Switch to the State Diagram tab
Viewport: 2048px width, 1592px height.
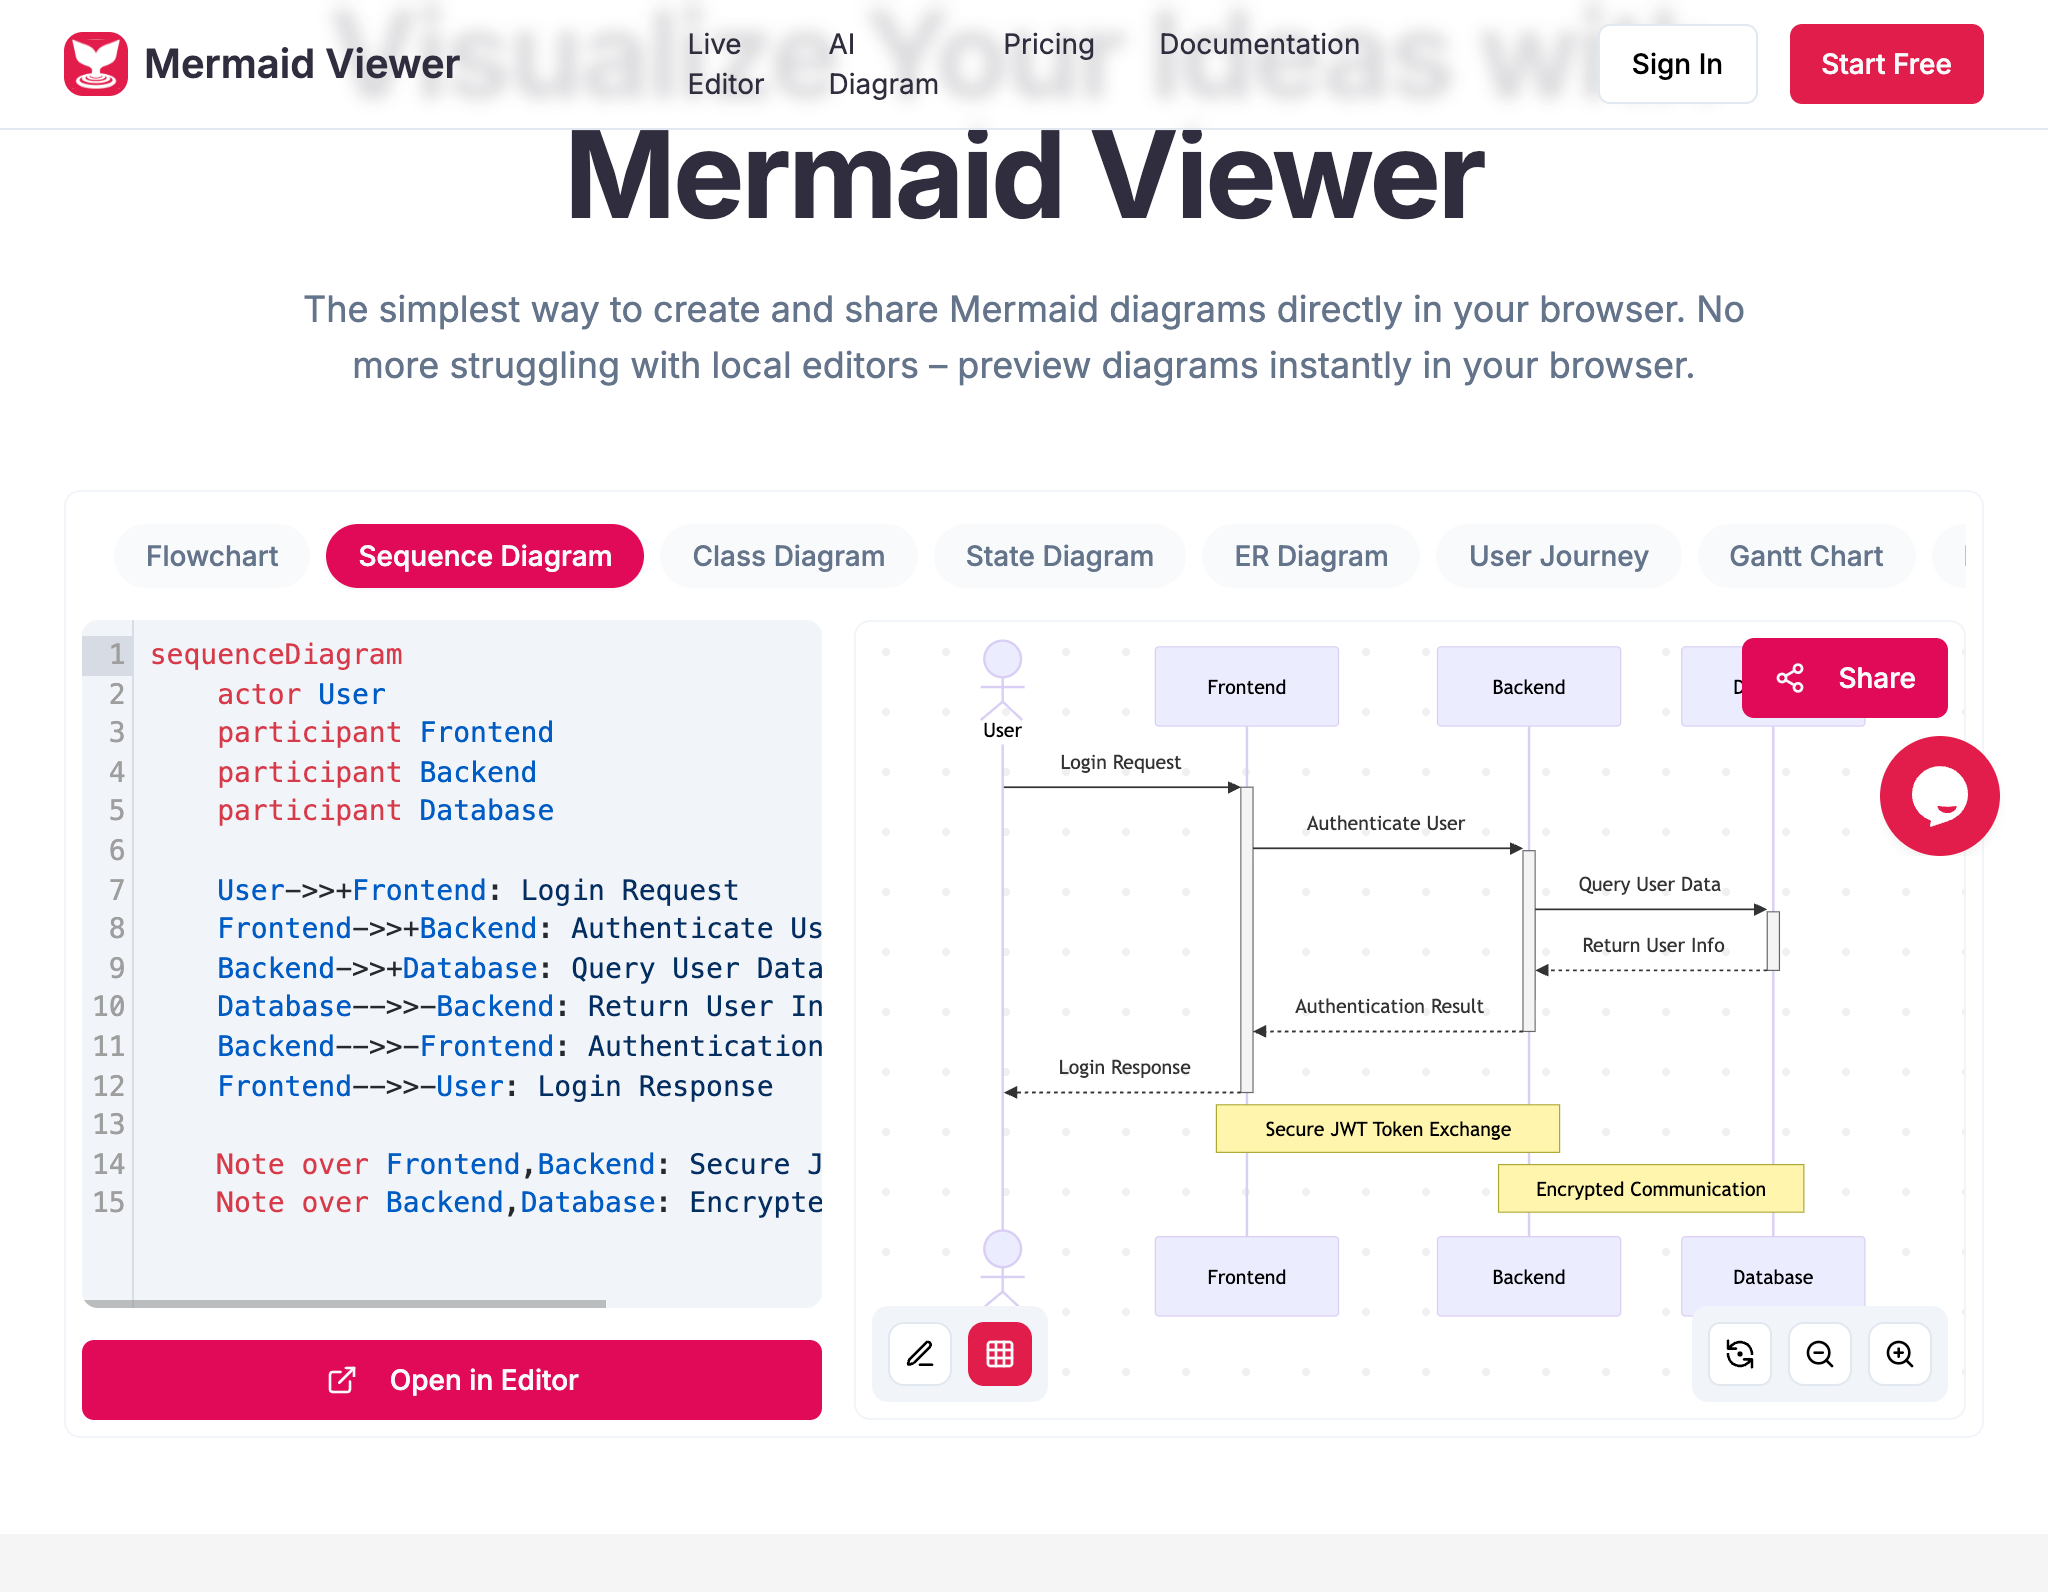click(x=1059, y=556)
